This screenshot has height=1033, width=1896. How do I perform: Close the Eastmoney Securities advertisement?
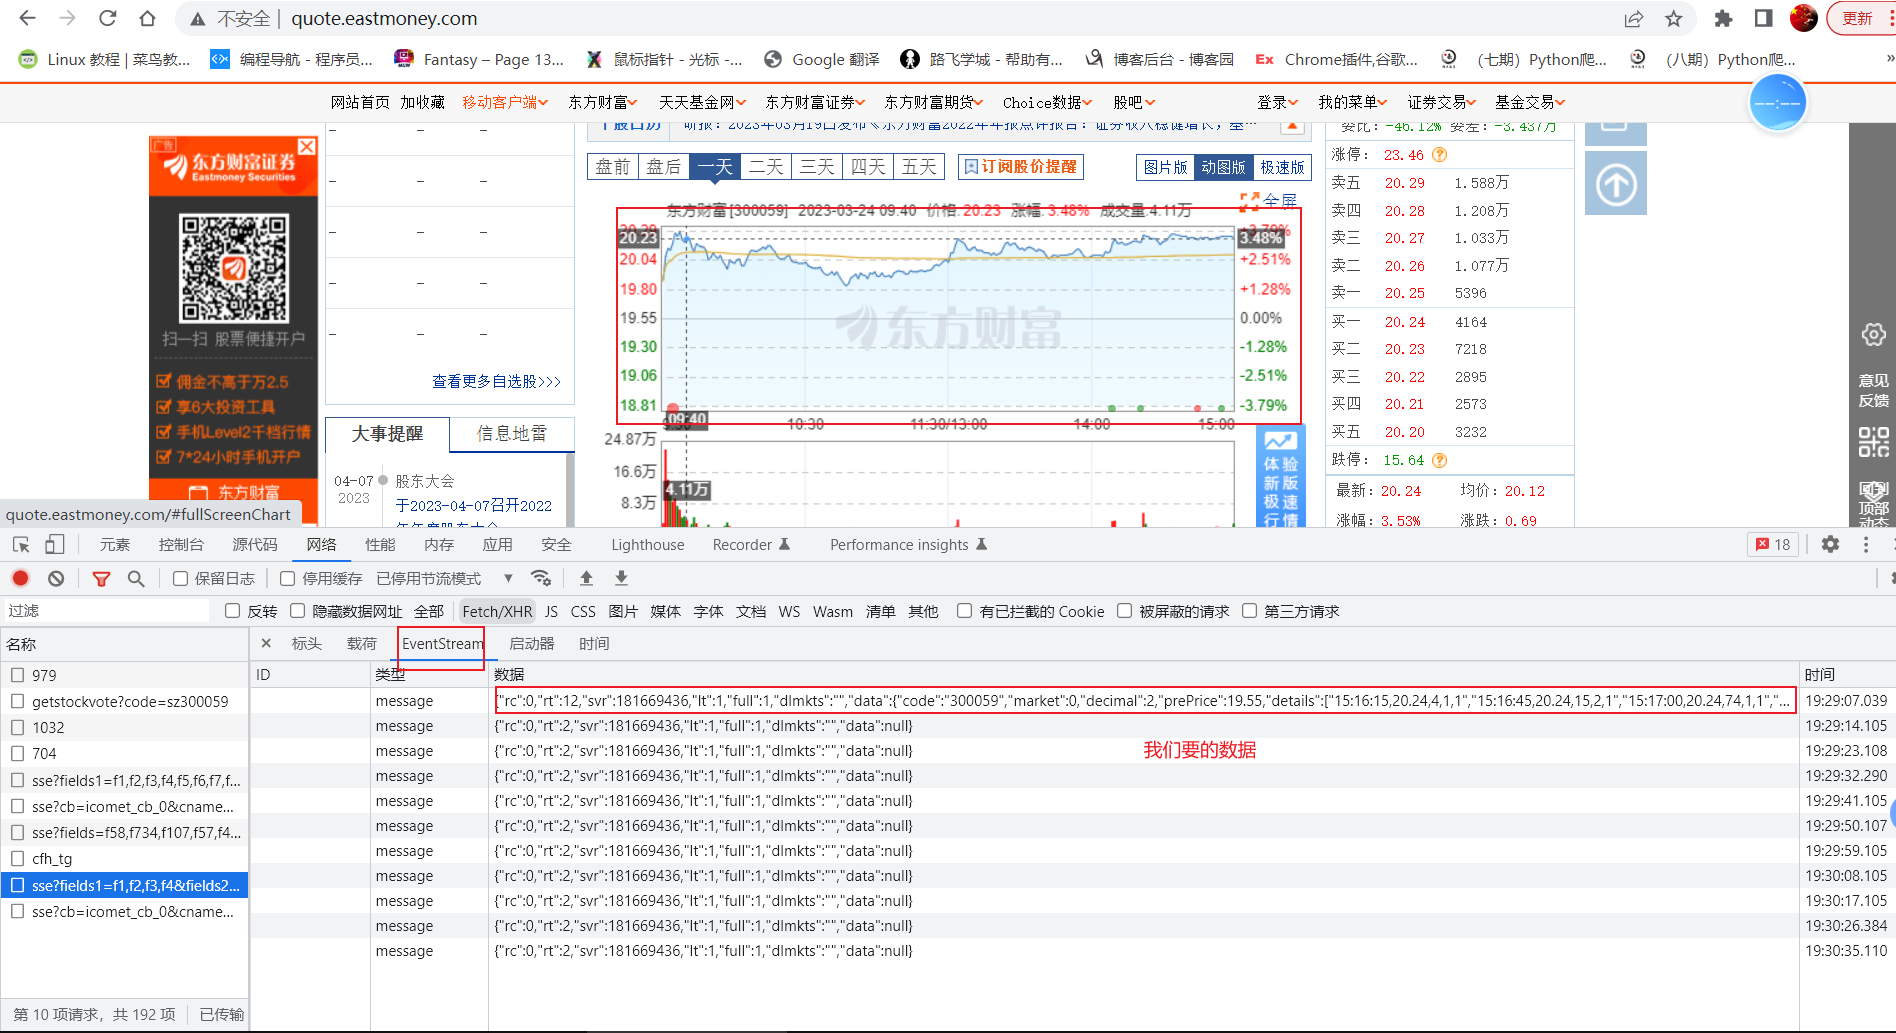tap(307, 146)
